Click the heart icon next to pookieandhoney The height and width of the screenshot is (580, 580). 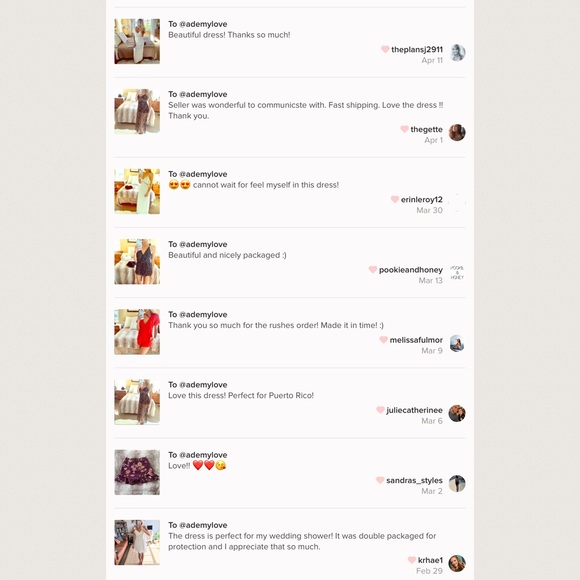coord(373,270)
